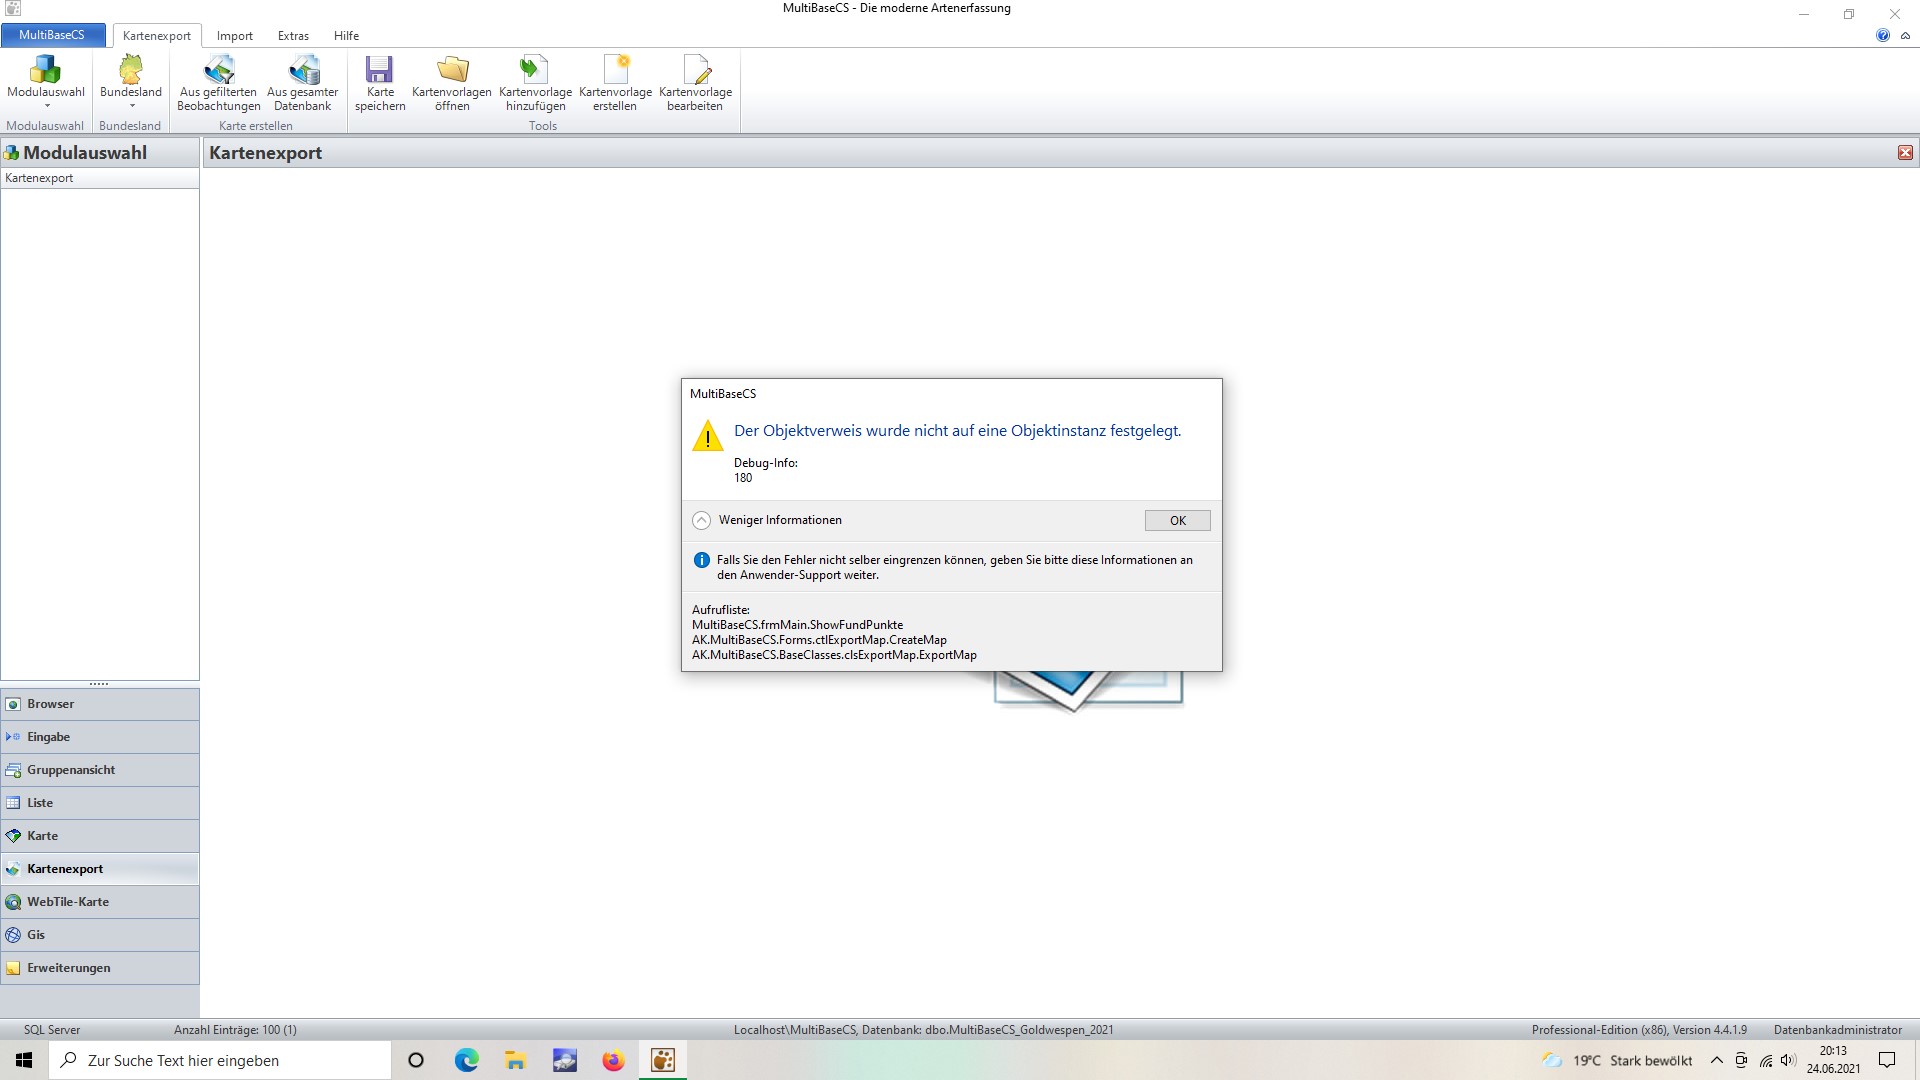The width and height of the screenshot is (1920, 1080).
Task: Click the Professional-Edition version status text
Action: pos(1639,1030)
